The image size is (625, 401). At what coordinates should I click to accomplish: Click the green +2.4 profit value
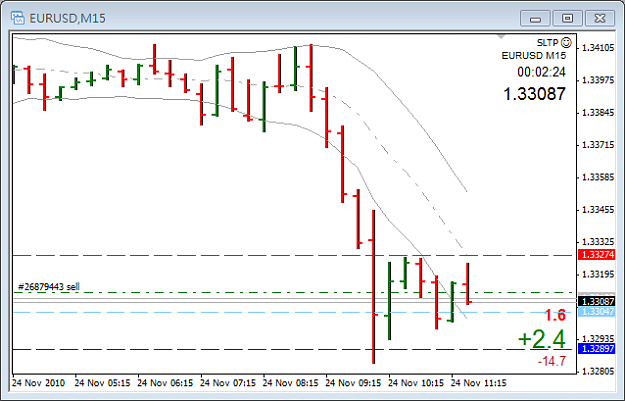tap(542, 339)
